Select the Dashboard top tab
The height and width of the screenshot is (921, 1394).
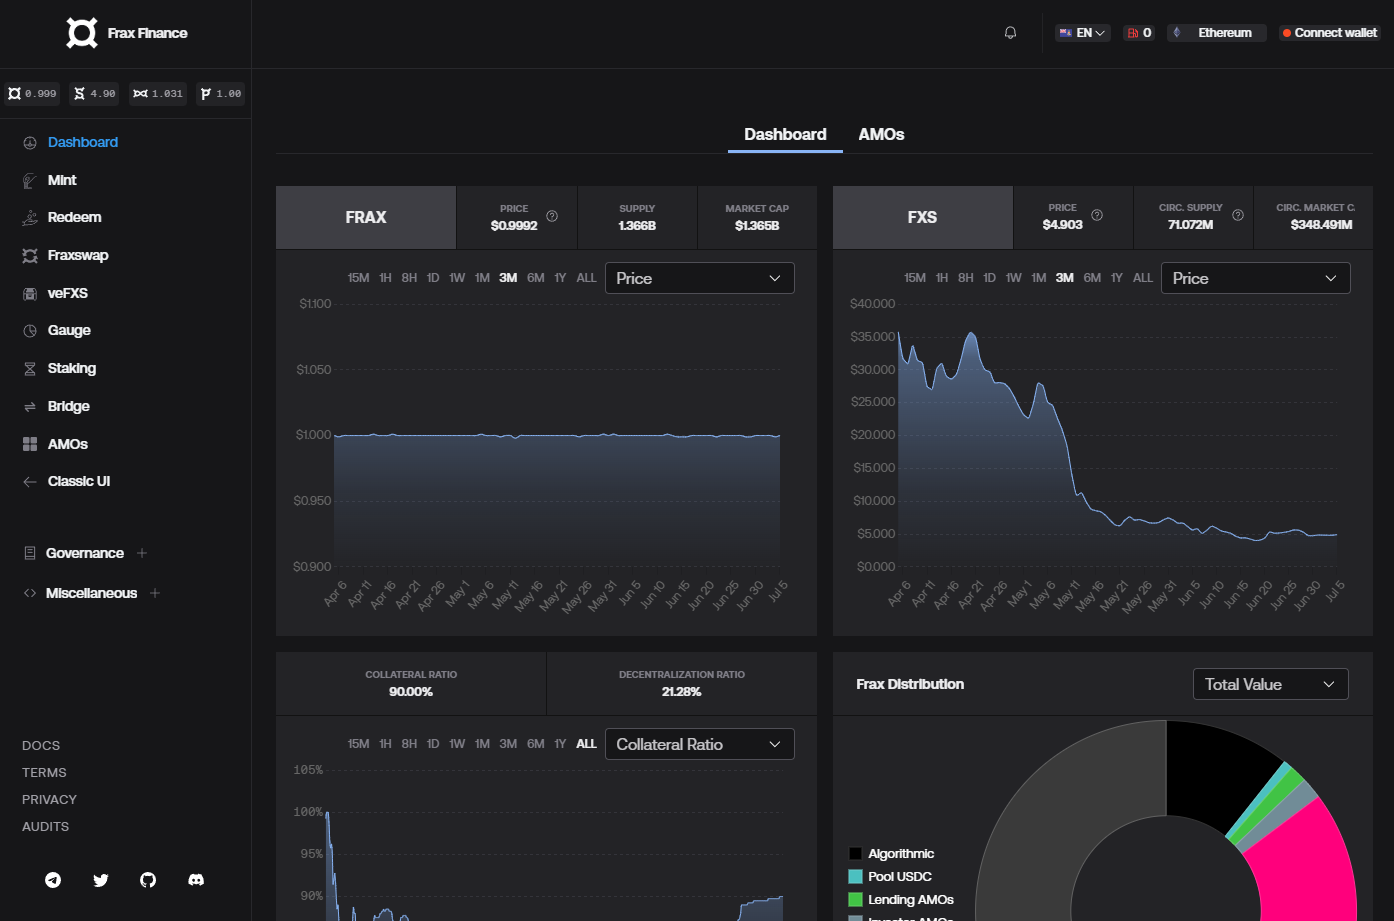coord(785,134)
